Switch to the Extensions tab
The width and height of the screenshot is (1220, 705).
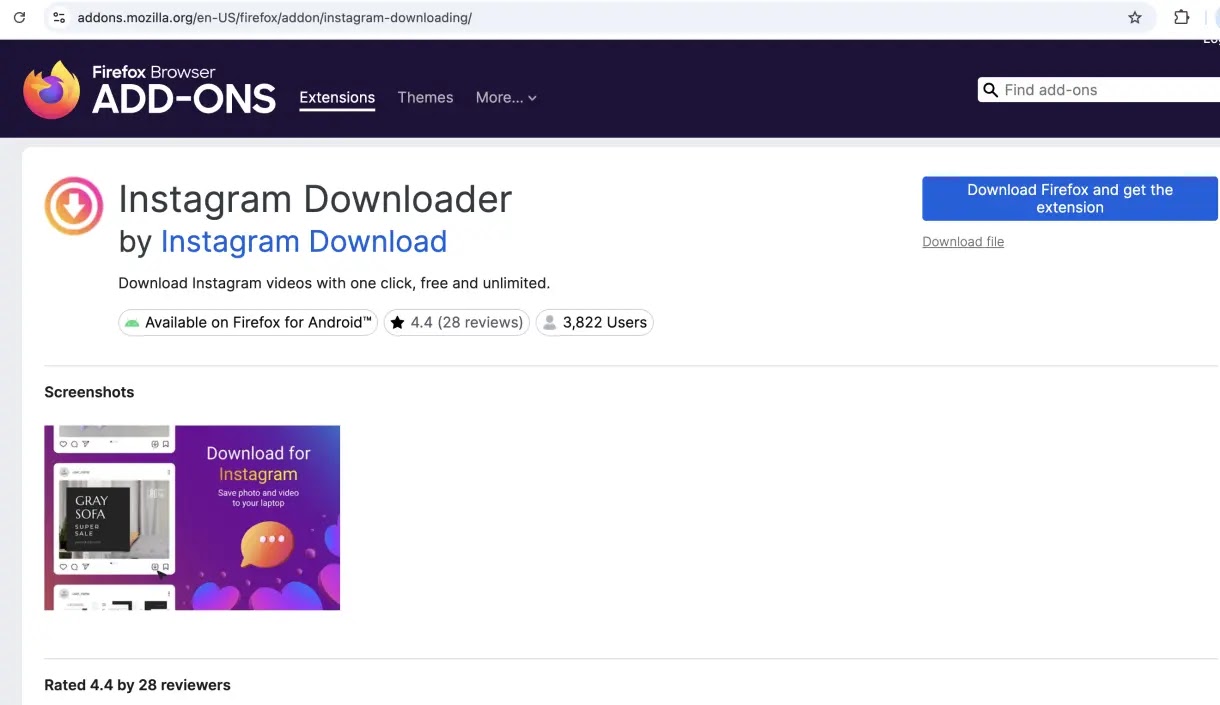337,97
